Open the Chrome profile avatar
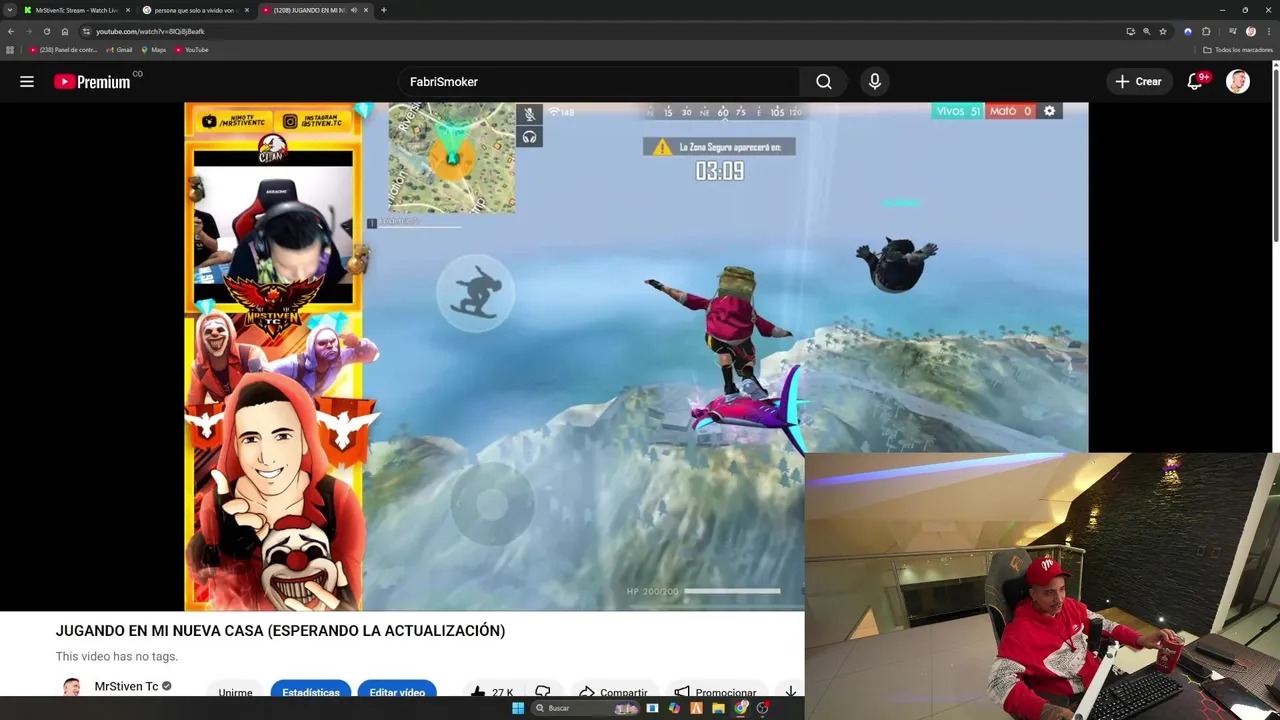 point(1250,31)
